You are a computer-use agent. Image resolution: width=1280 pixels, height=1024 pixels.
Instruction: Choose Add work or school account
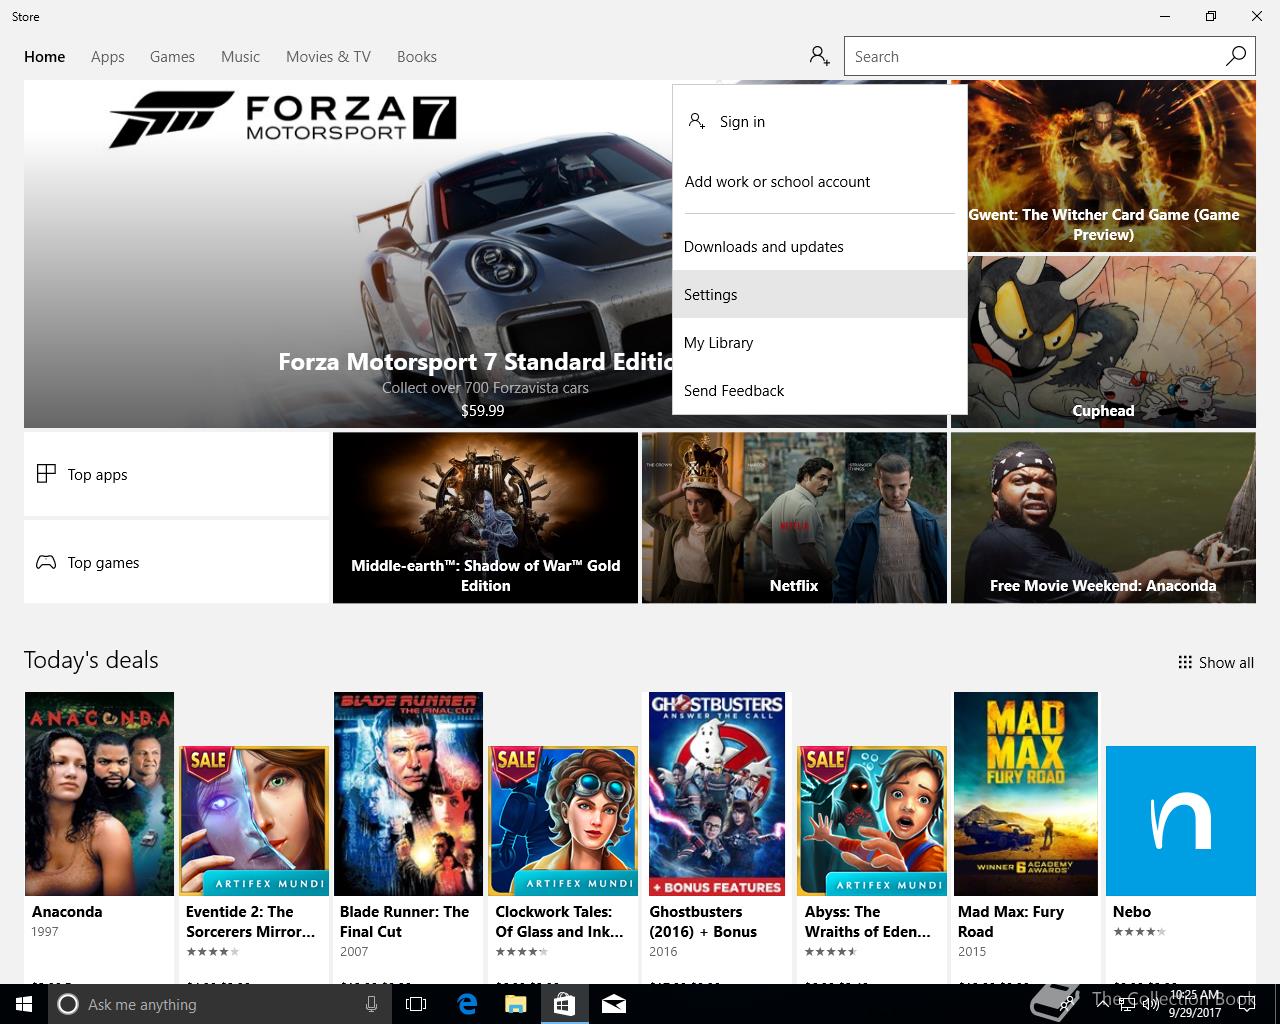820,181
